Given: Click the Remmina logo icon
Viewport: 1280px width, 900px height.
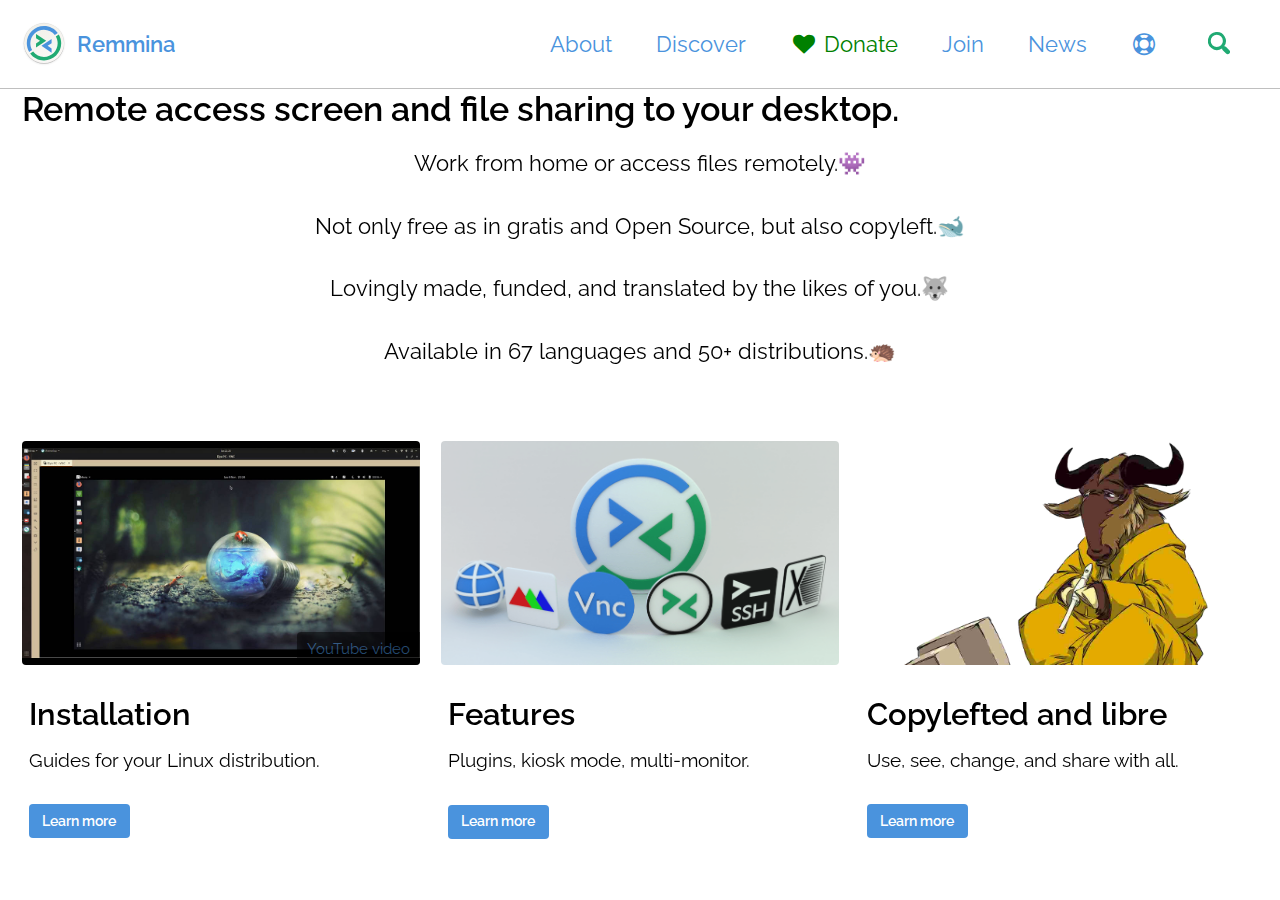Looking at the screenshot, I should click(x=44, y=44).
